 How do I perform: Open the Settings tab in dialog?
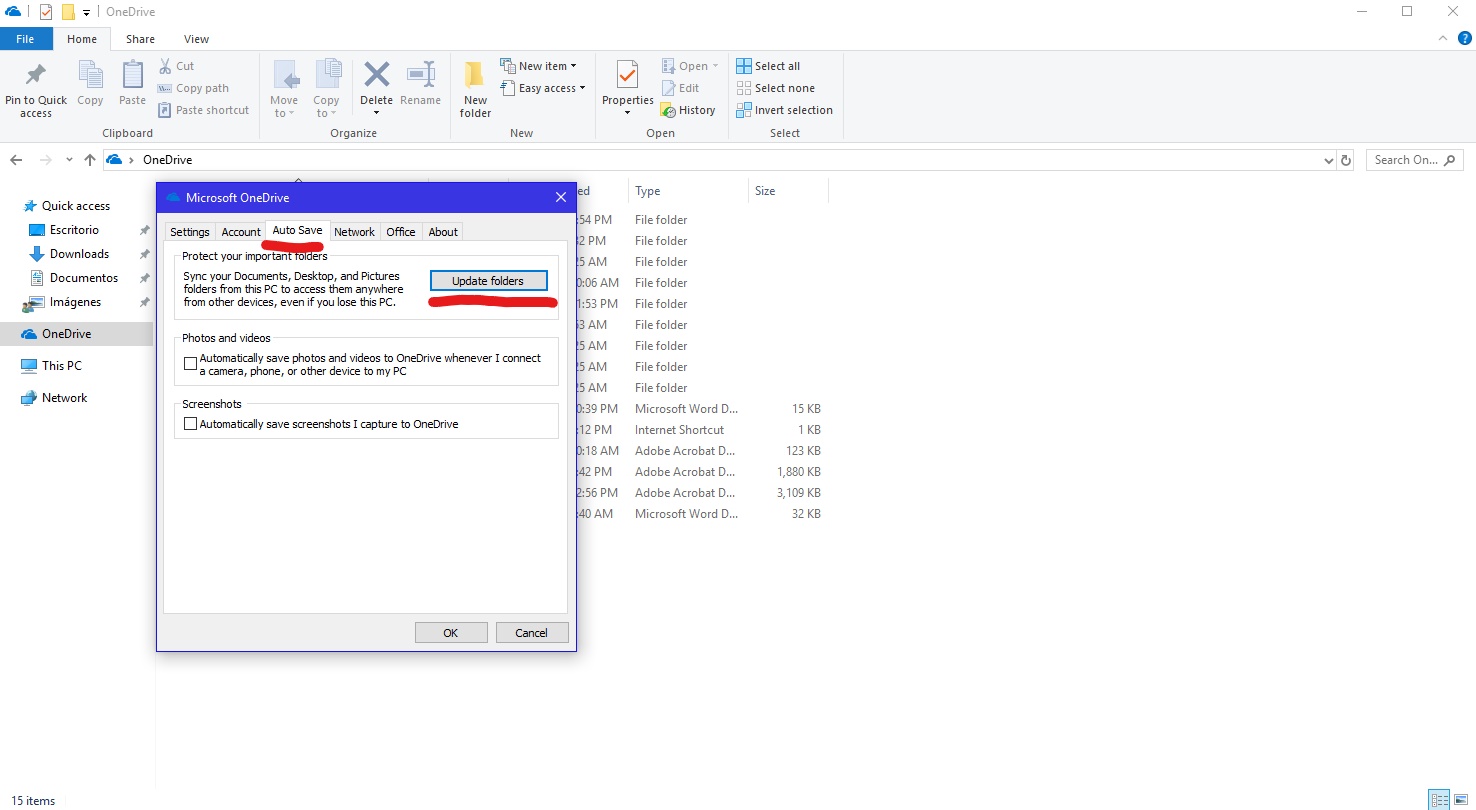190,232
